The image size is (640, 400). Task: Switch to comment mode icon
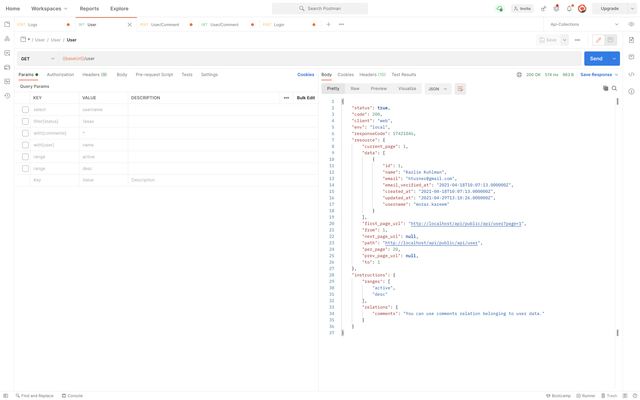pos(610,40)
